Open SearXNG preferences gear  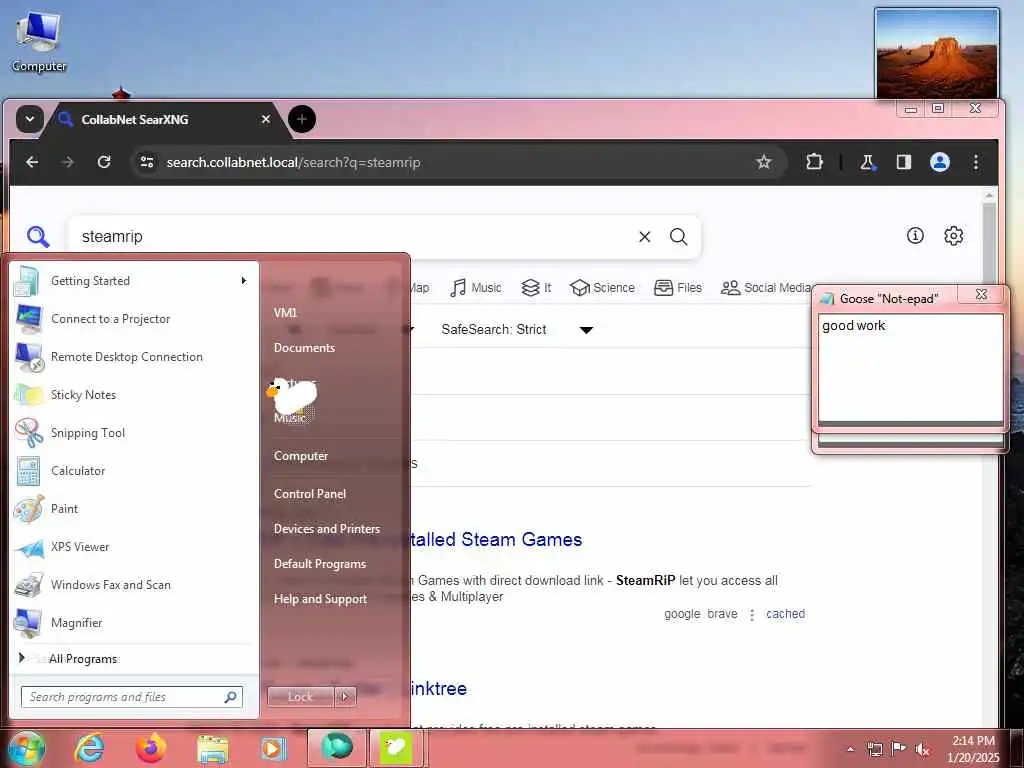[x=953, y=236]
